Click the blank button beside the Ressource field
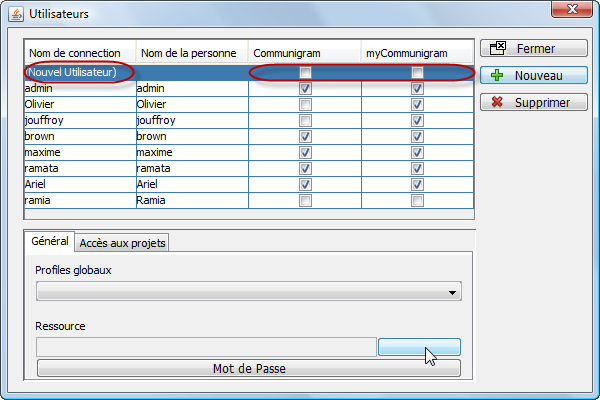 pyautogui.click(x=419, y=347)
